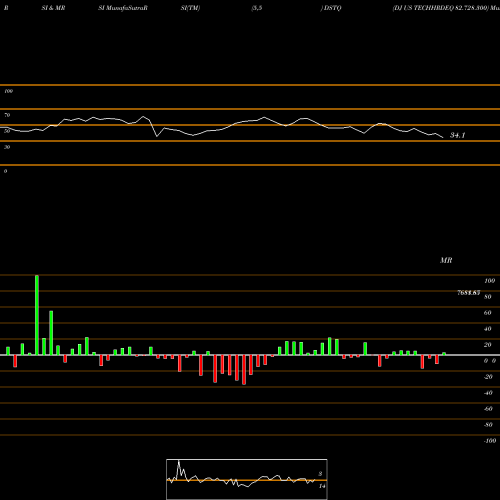Click the RSI axis label 70
The height and width of the screenshot is (500, 500).
[x=7, y=115]
